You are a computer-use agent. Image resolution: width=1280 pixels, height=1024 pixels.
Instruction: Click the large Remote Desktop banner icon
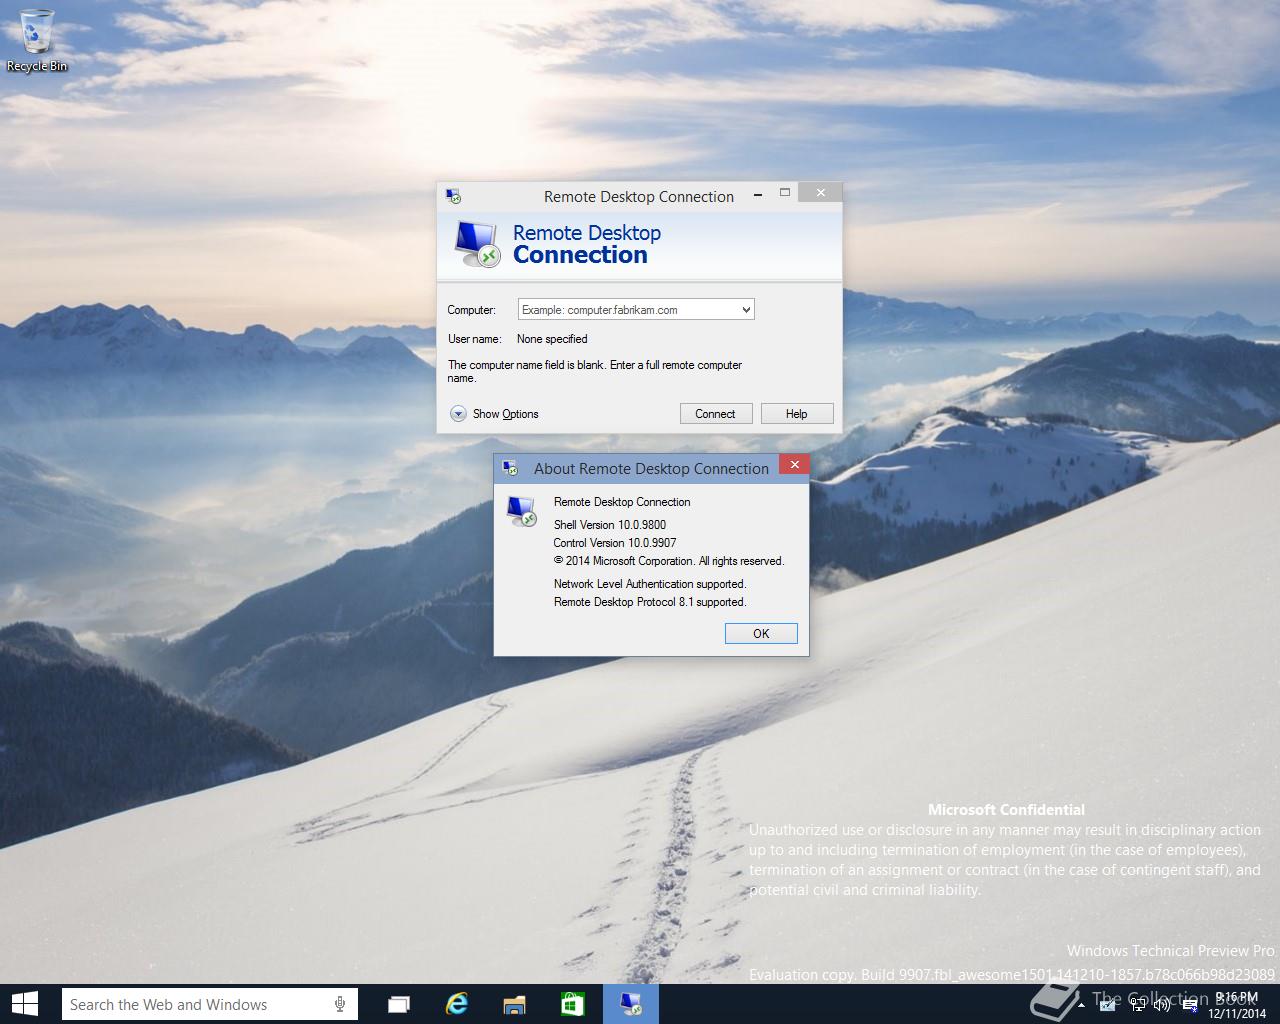pos(477,244)
